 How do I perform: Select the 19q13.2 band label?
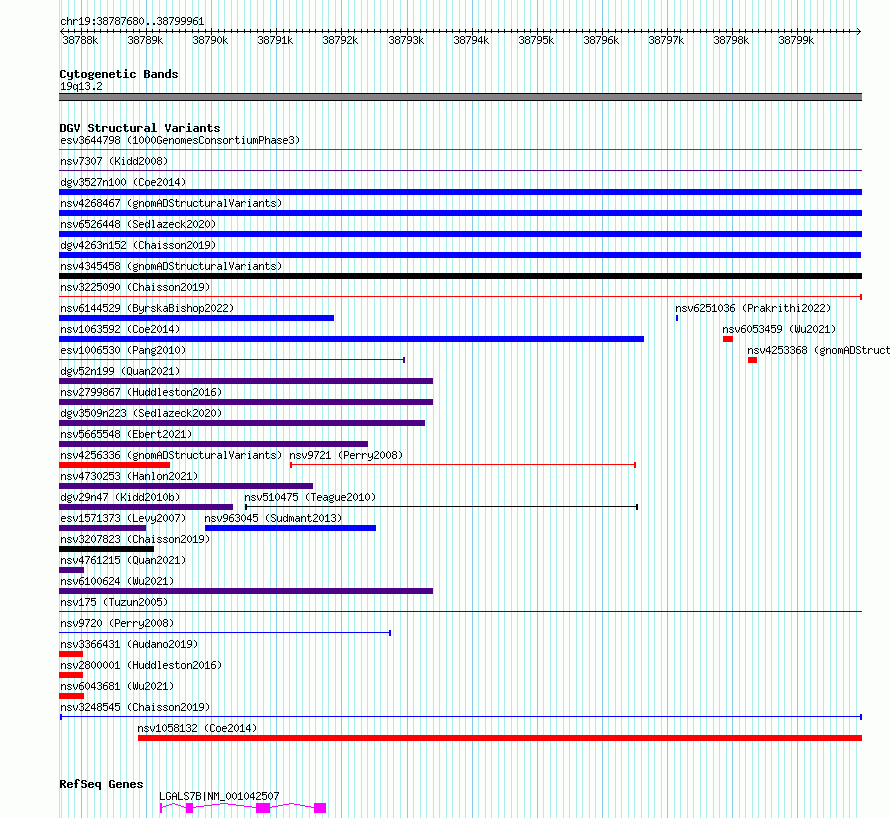[81, 86]
